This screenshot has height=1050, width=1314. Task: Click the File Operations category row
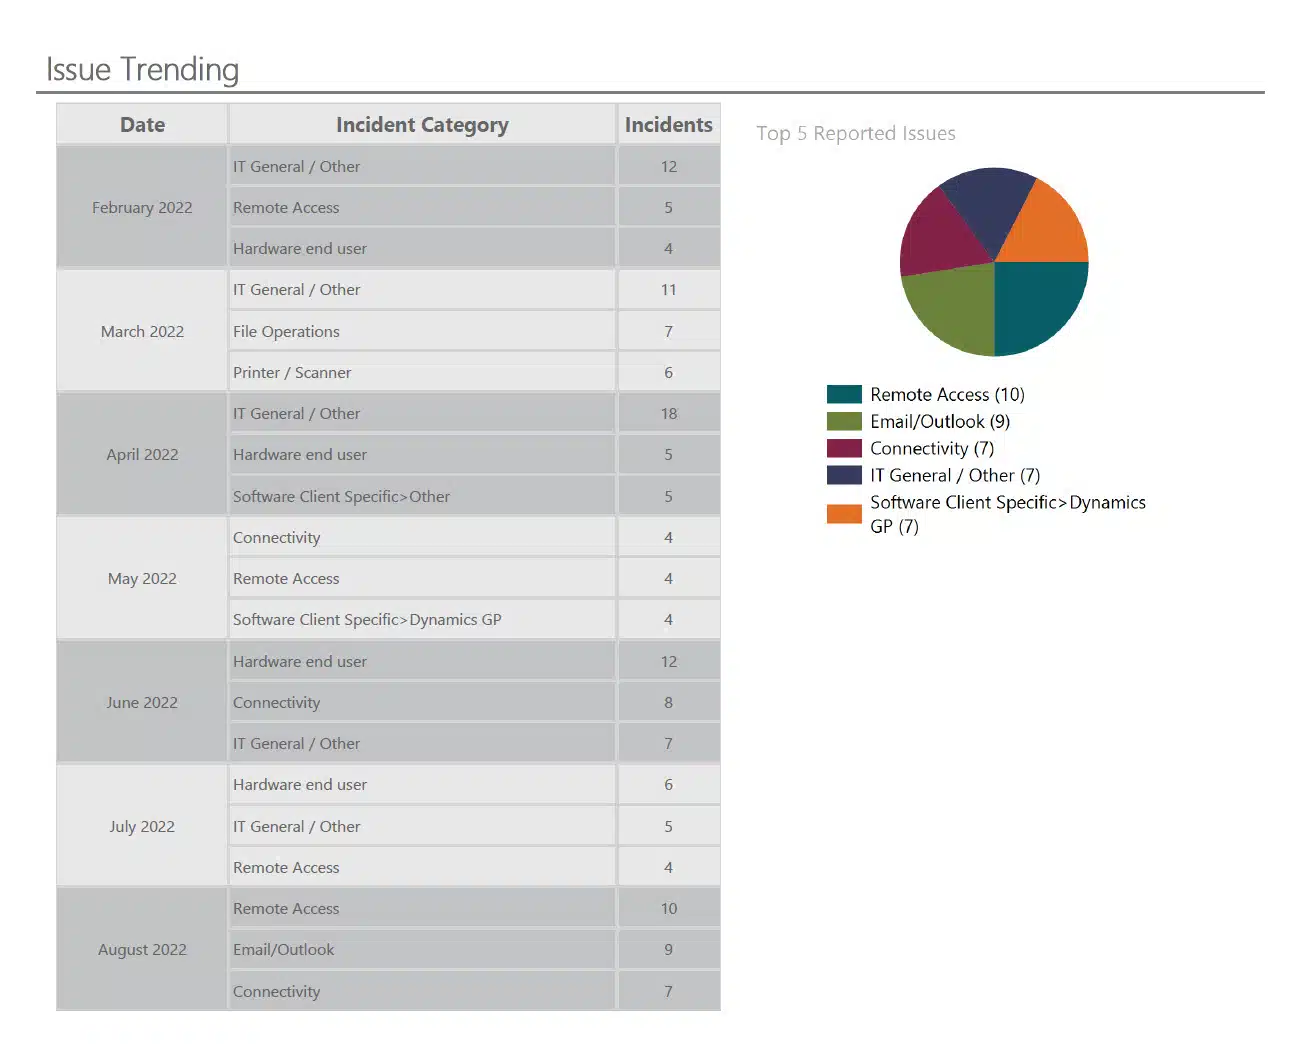tap(422, 331)
